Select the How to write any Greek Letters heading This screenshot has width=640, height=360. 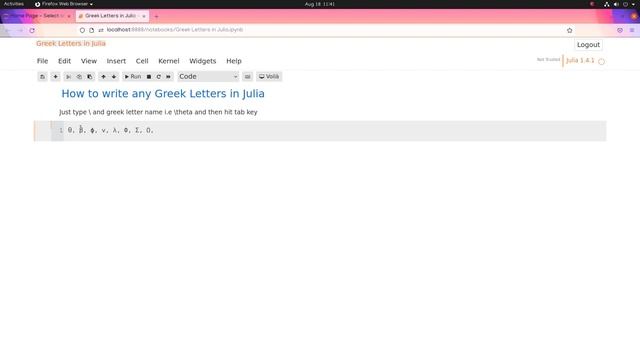point(163,93)
